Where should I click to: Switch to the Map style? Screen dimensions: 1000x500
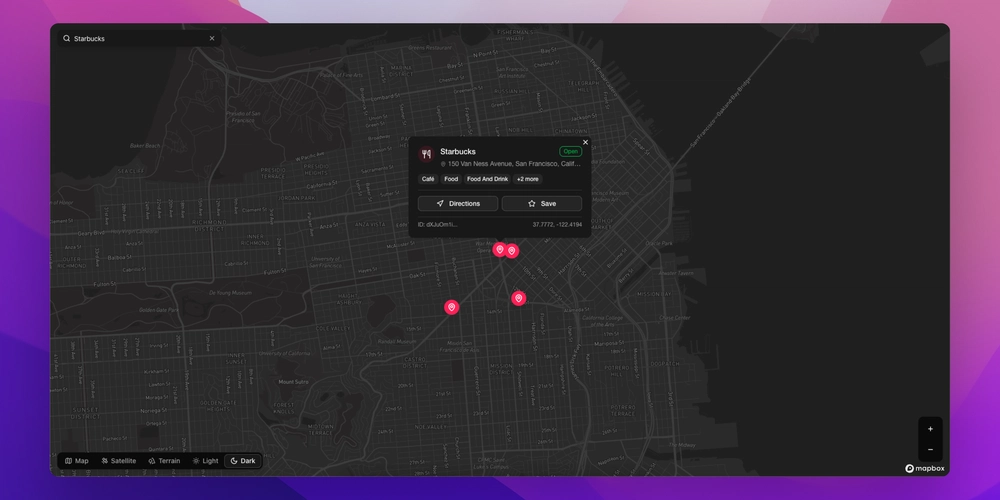coord(77,461)
